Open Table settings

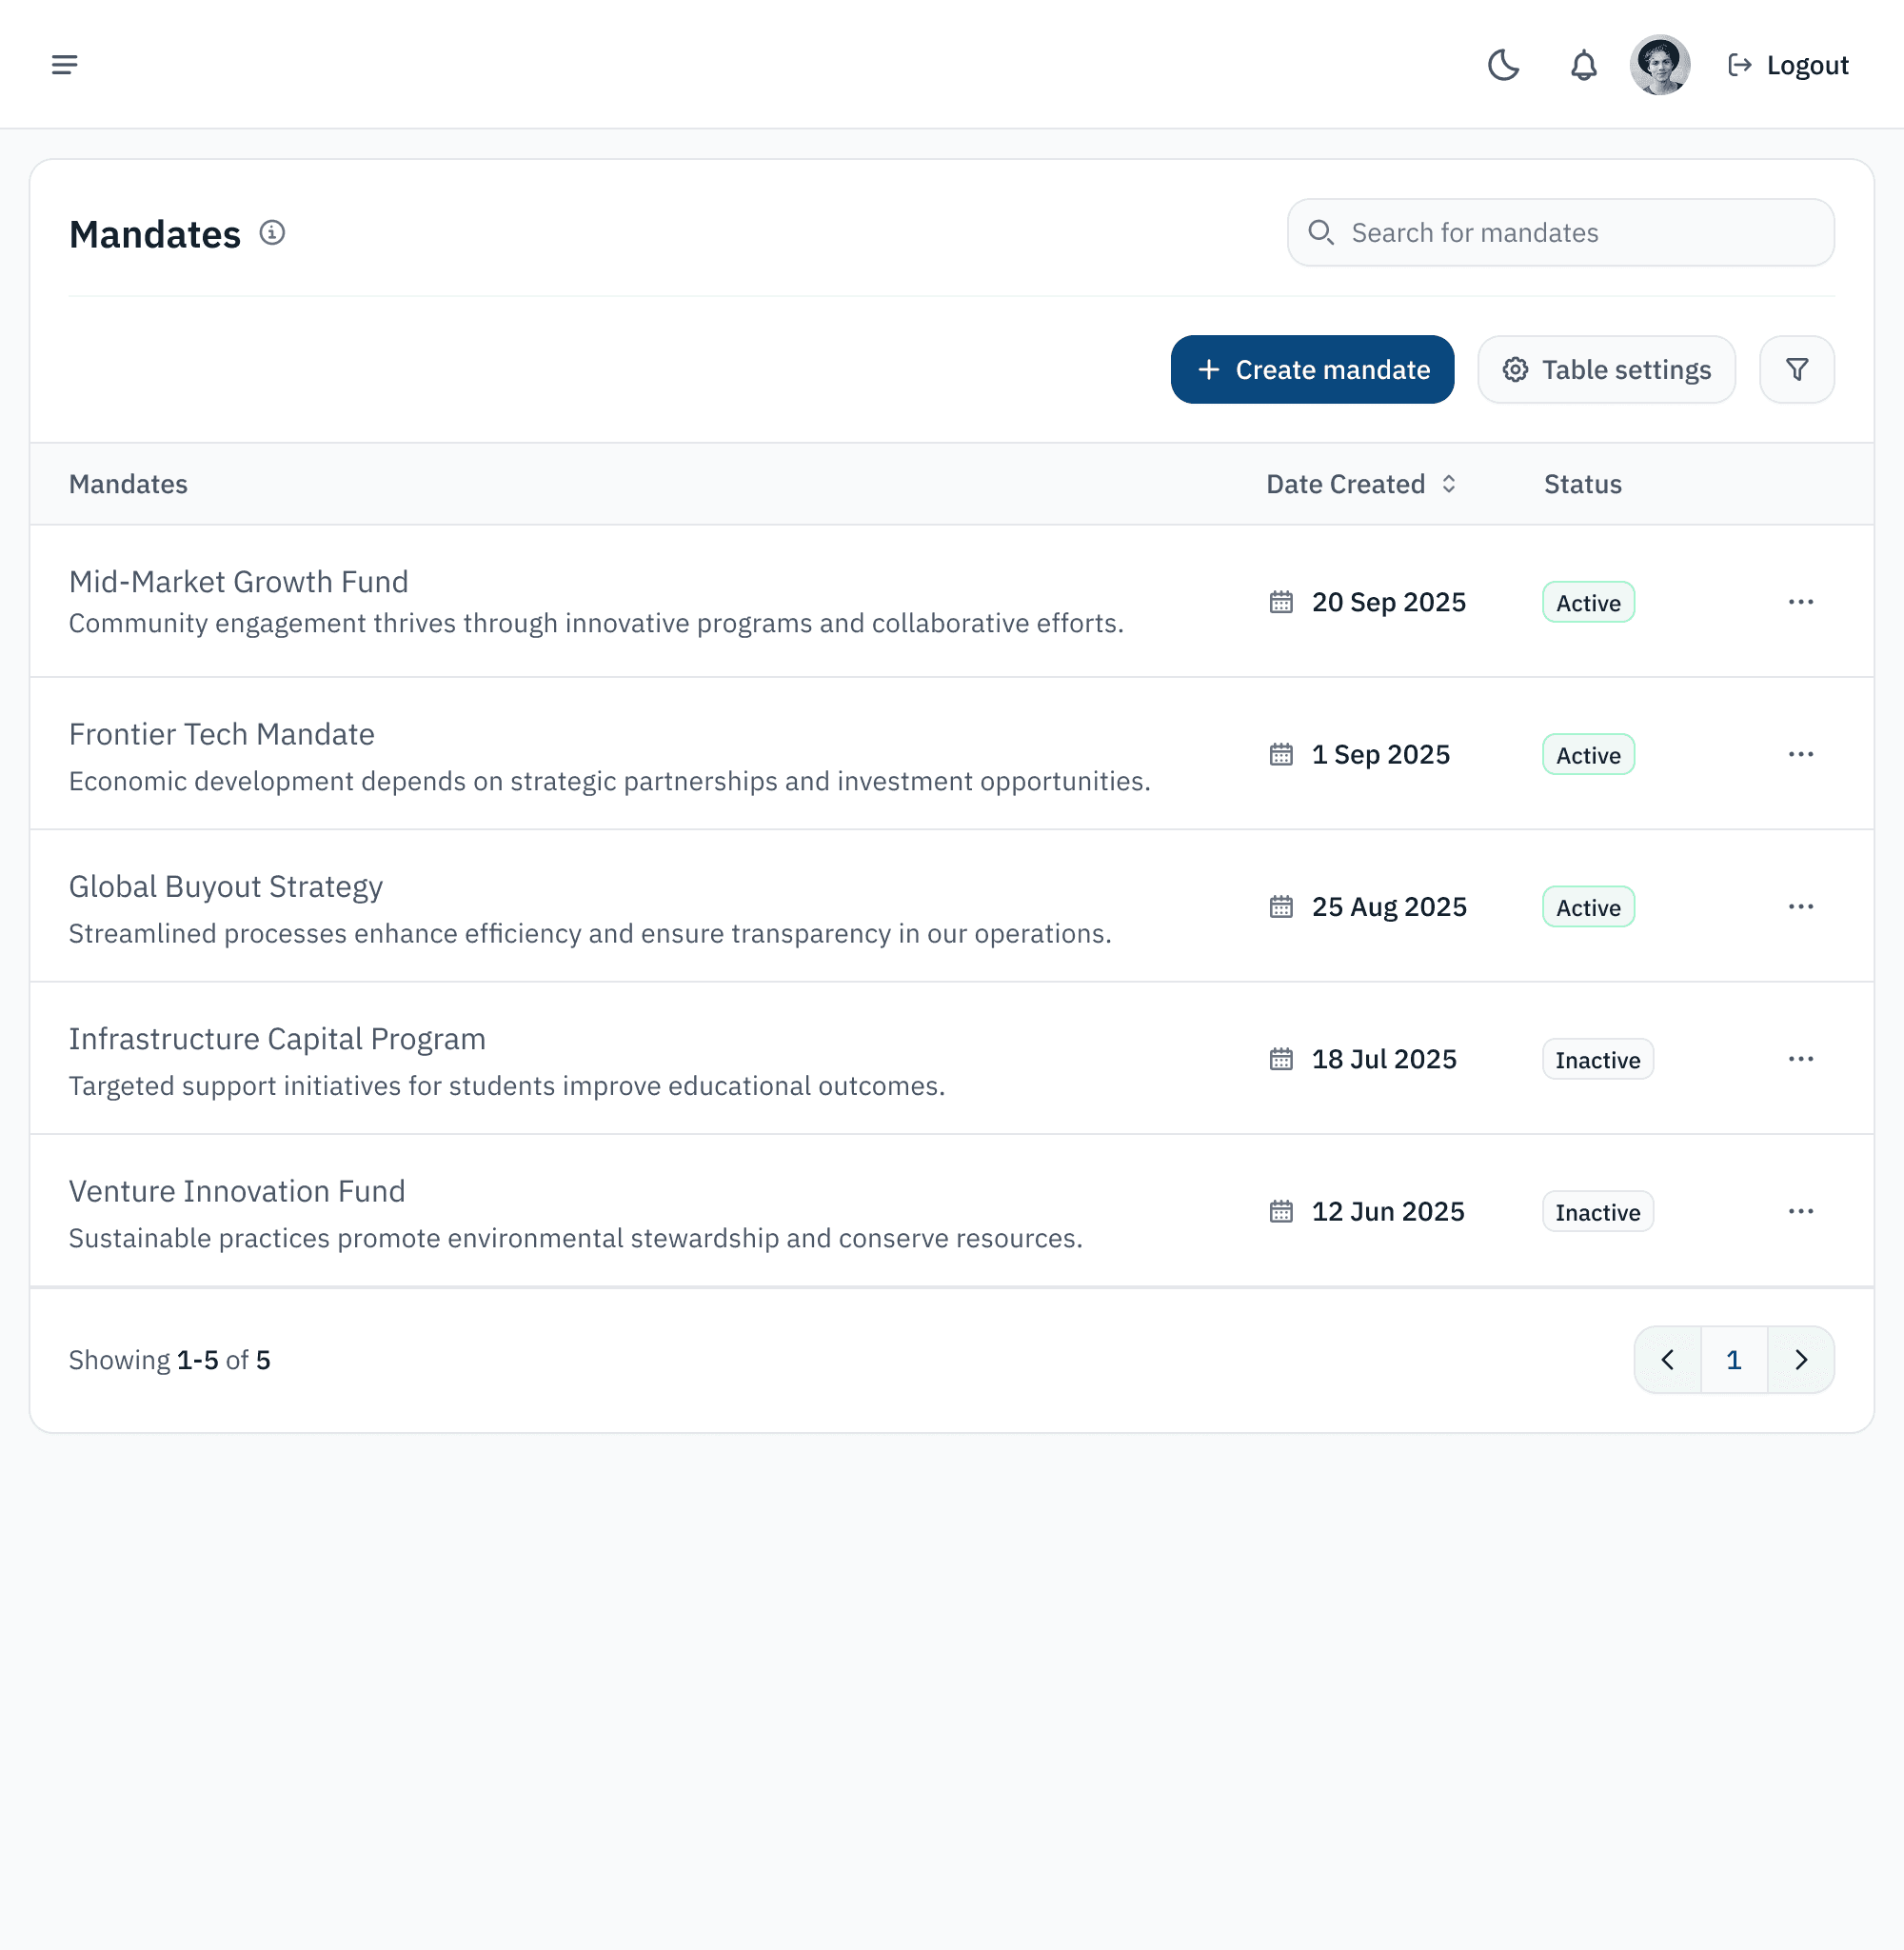click(x=1606, y=369)
